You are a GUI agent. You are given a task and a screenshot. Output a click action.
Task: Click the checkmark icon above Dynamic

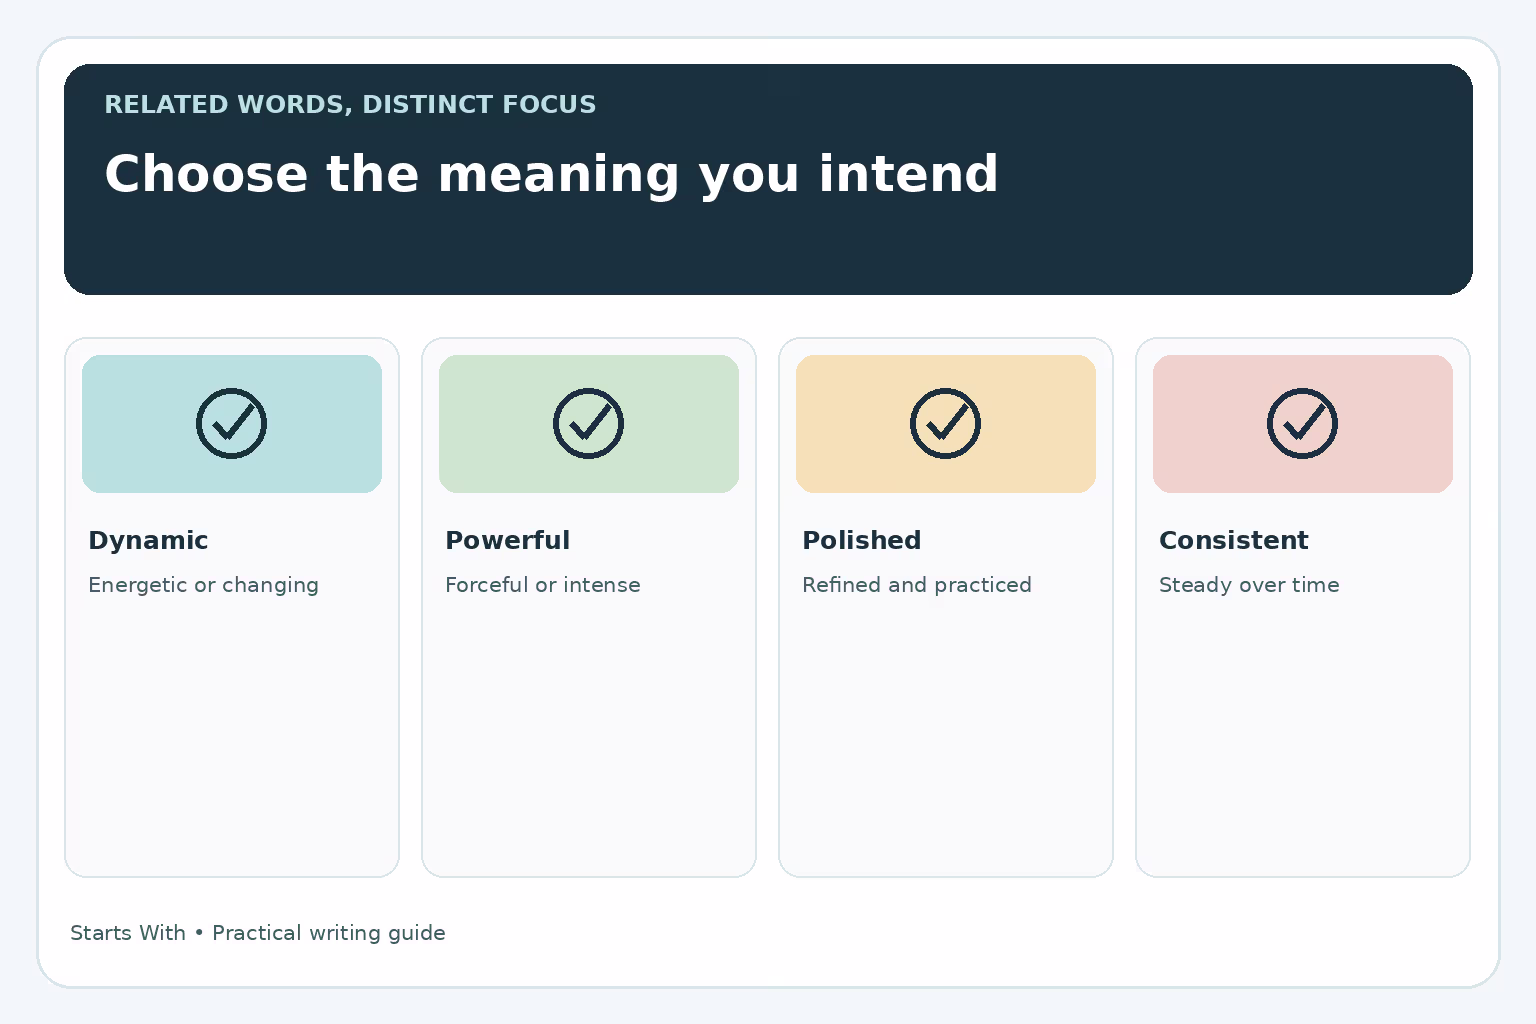[x=231, y=423]
